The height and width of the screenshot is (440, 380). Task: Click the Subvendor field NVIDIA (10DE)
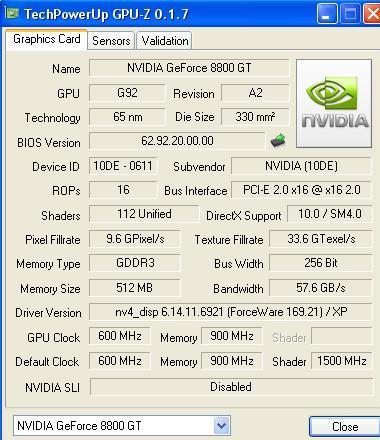pos(301,166)
